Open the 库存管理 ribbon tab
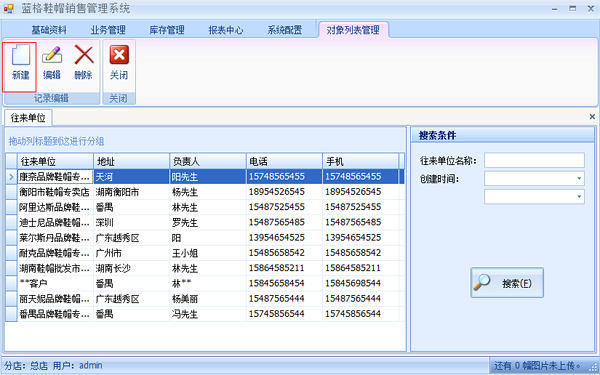This screenshot has height=375, width=600. click(x=167, y=30)
